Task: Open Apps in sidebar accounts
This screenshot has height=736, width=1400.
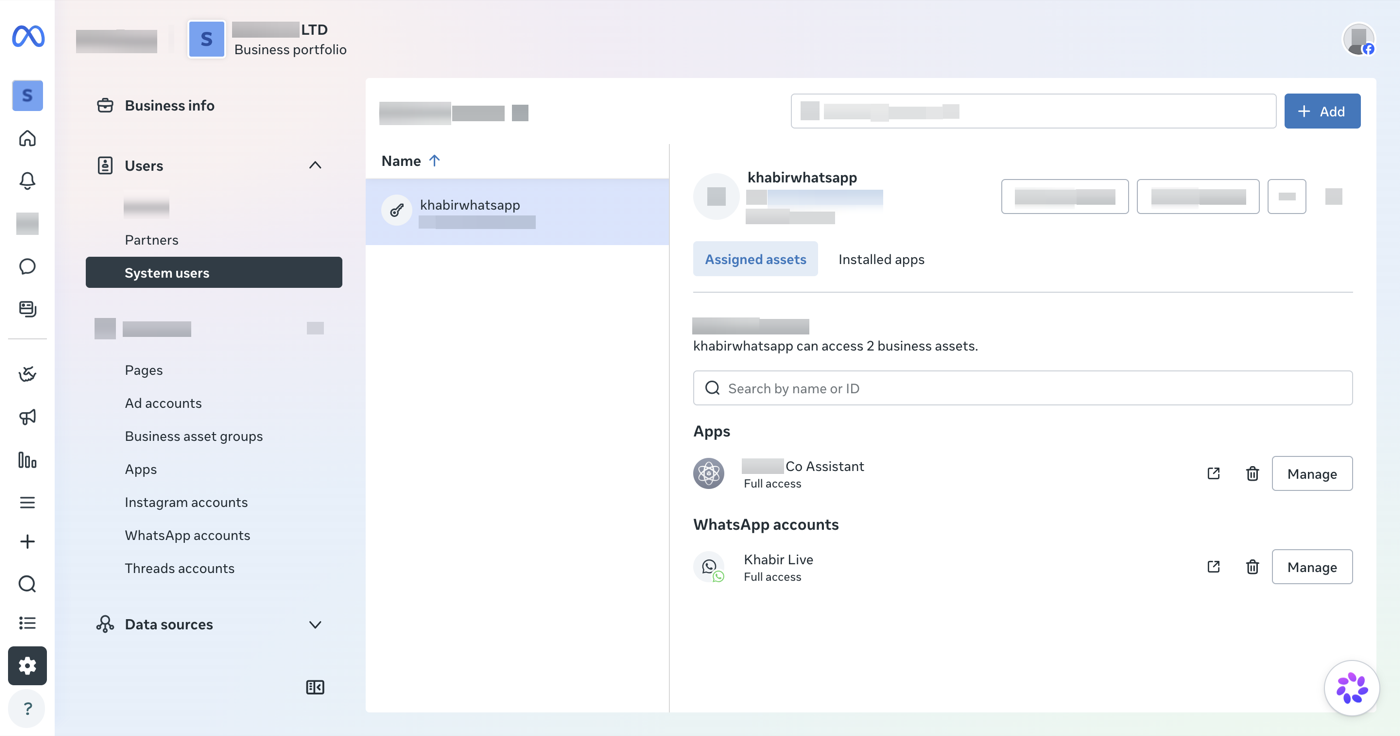Action: pyautogui.click(x=141, y=469)
